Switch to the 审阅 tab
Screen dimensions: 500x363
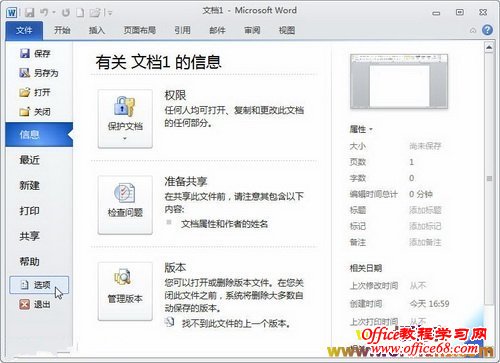(252, 30)
